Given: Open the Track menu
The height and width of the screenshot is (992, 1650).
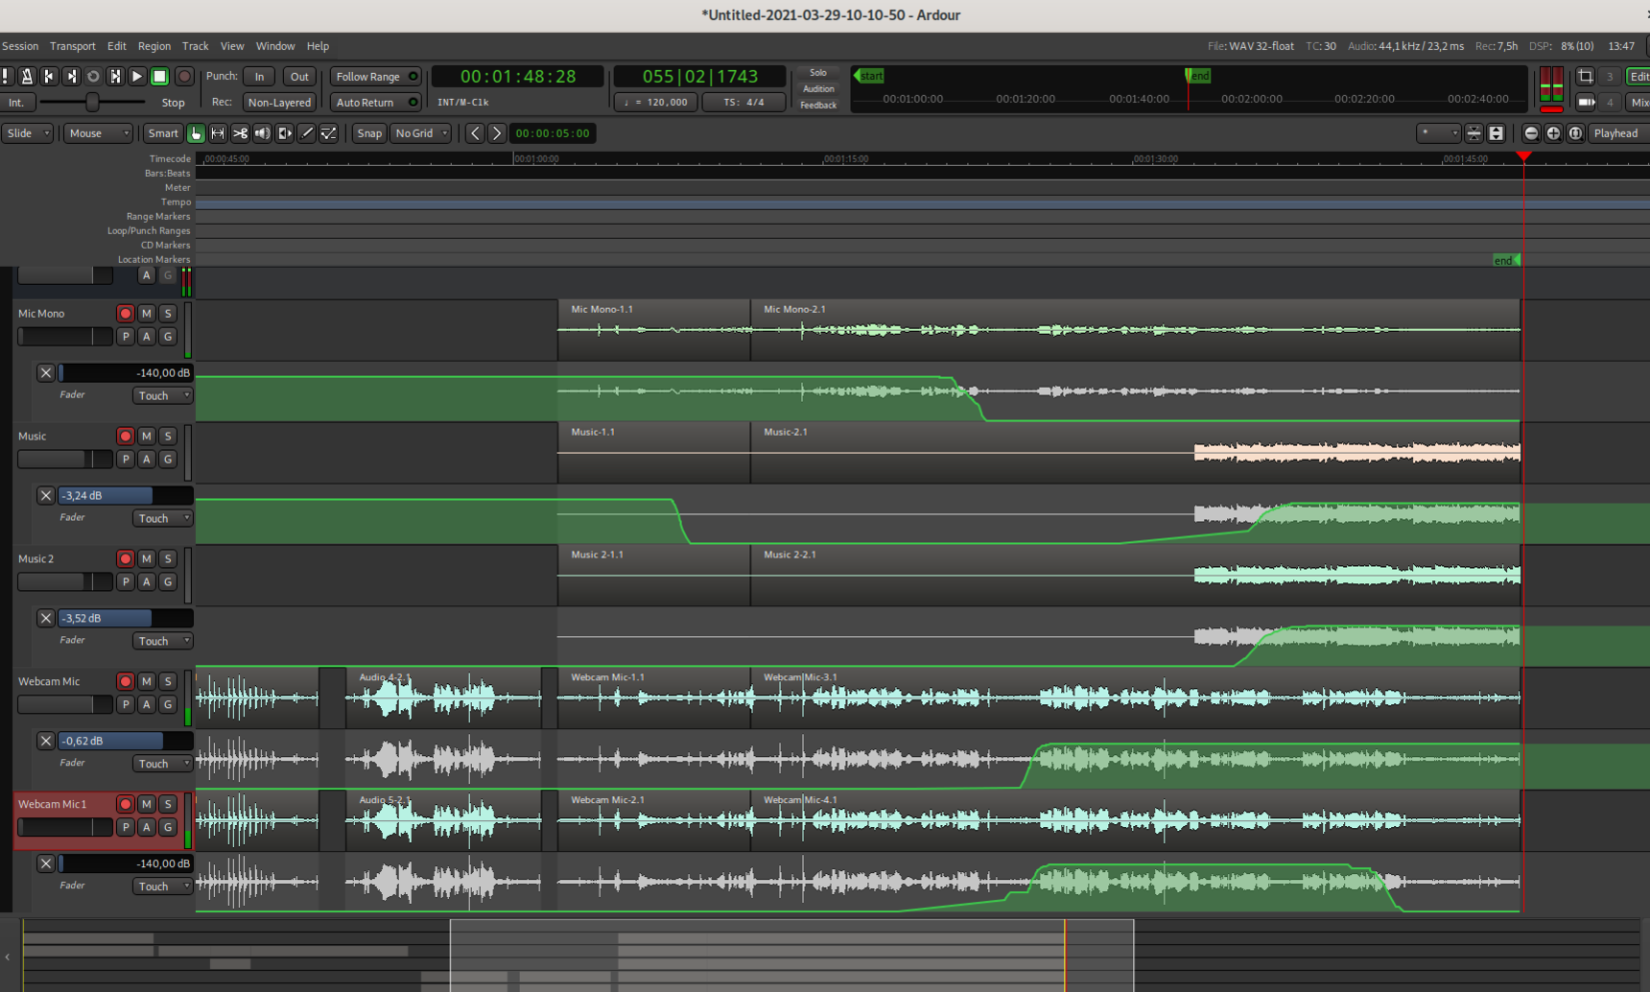Looking at the screenshot, I should [195, 46].
